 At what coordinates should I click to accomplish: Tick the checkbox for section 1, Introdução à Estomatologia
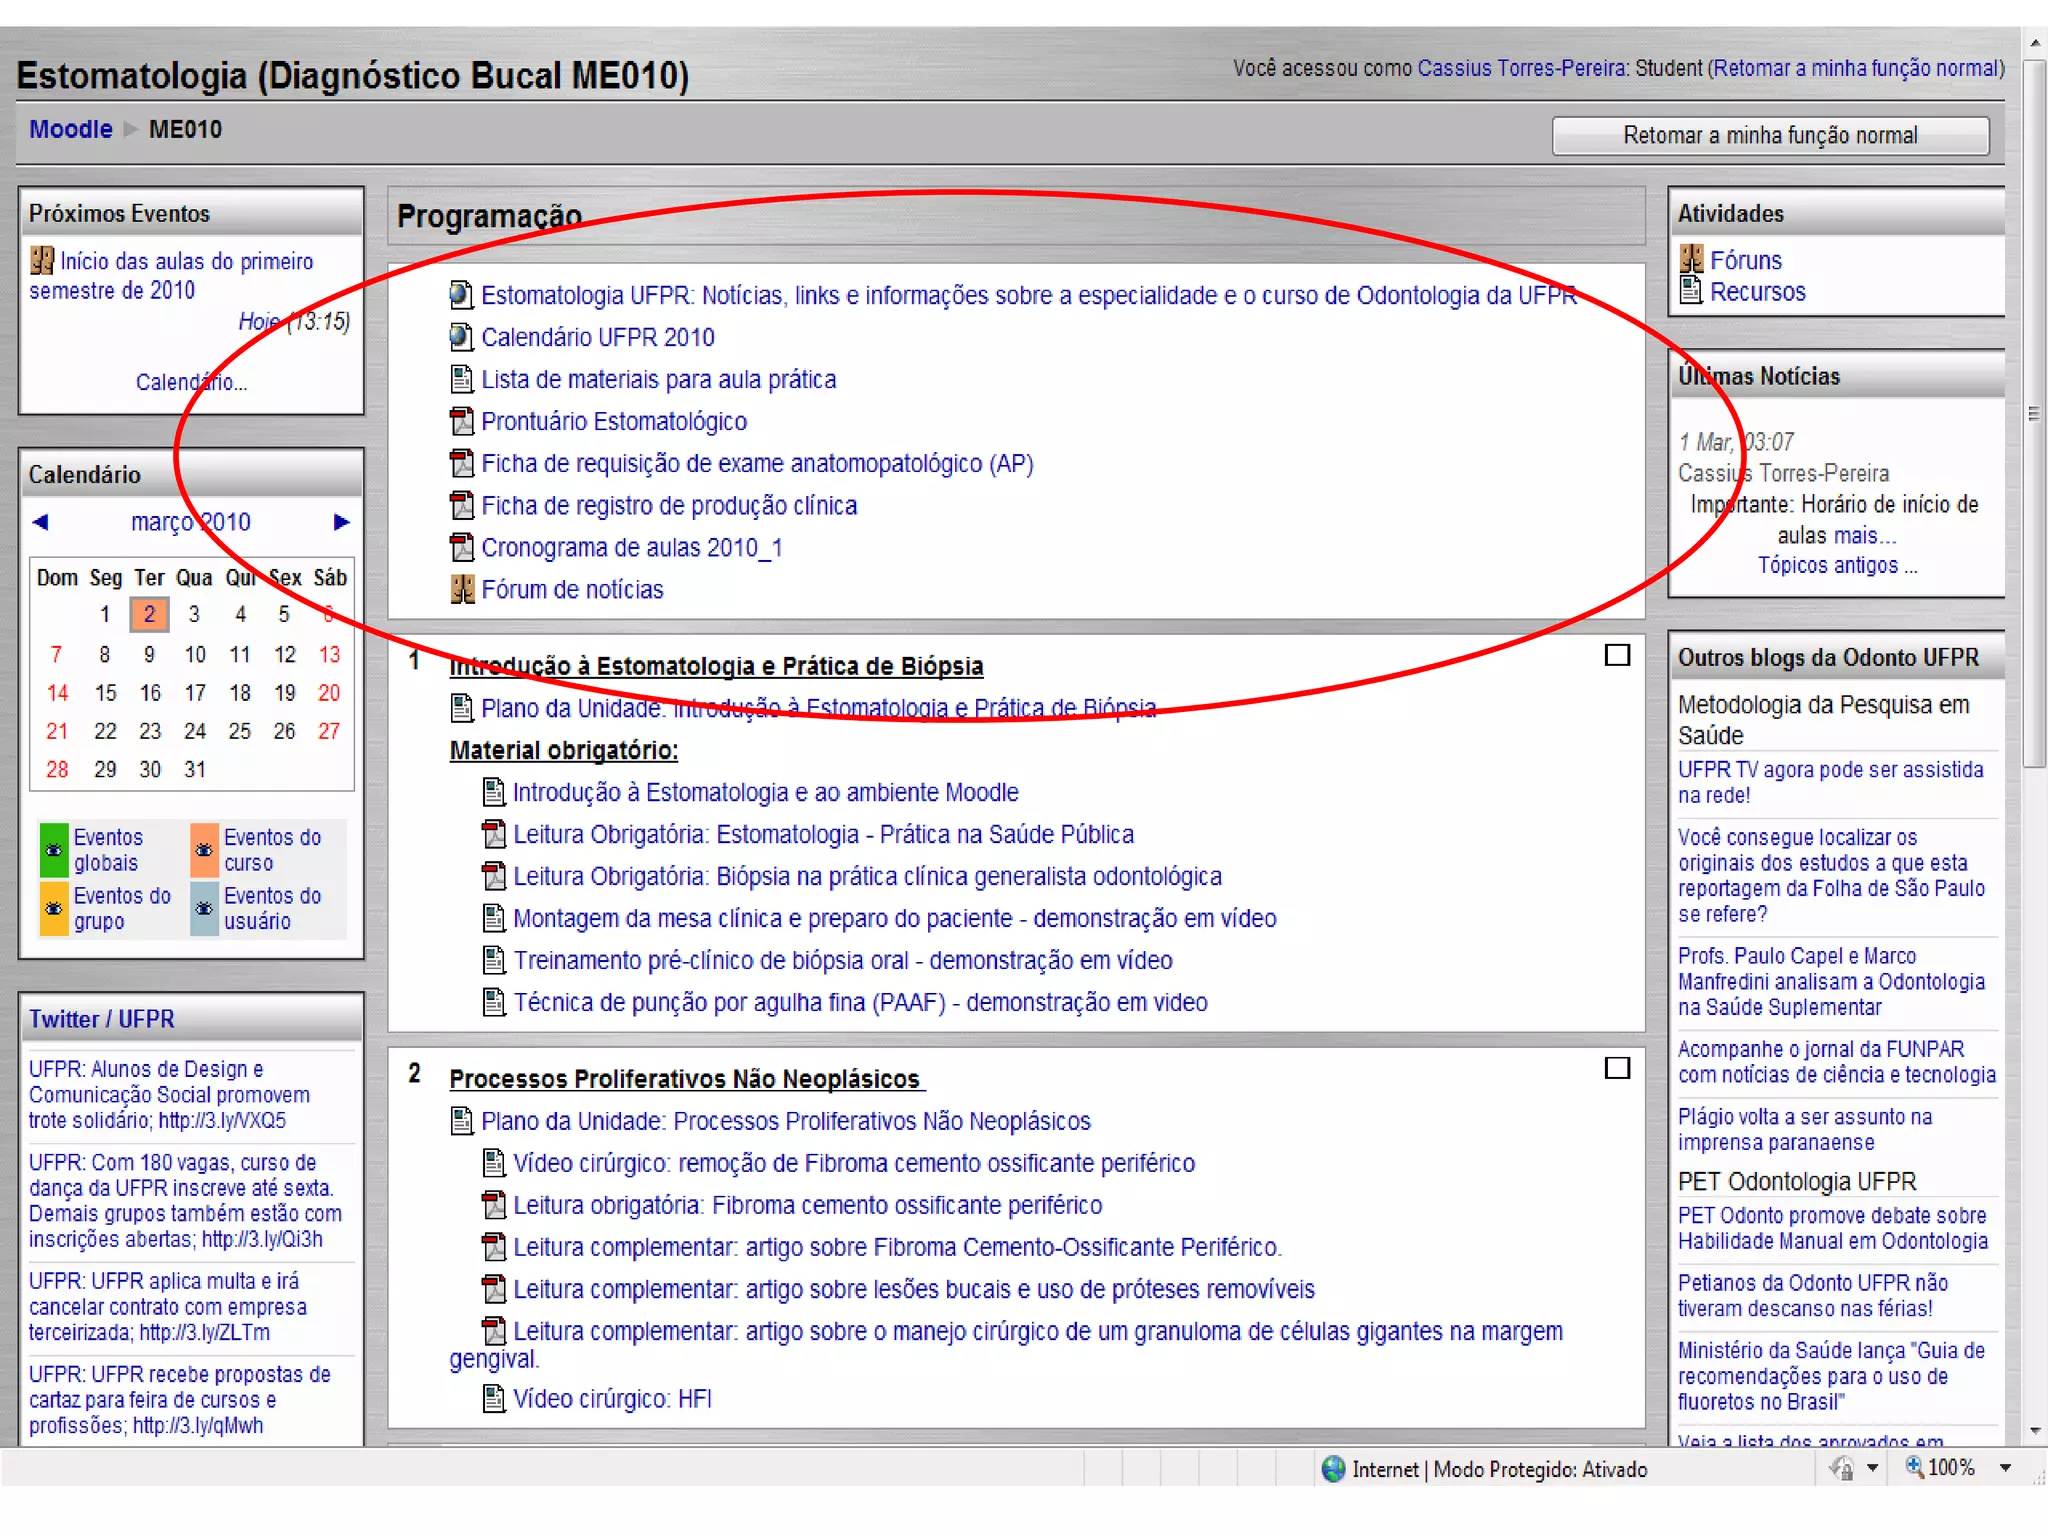click(x=1617, y=655)
